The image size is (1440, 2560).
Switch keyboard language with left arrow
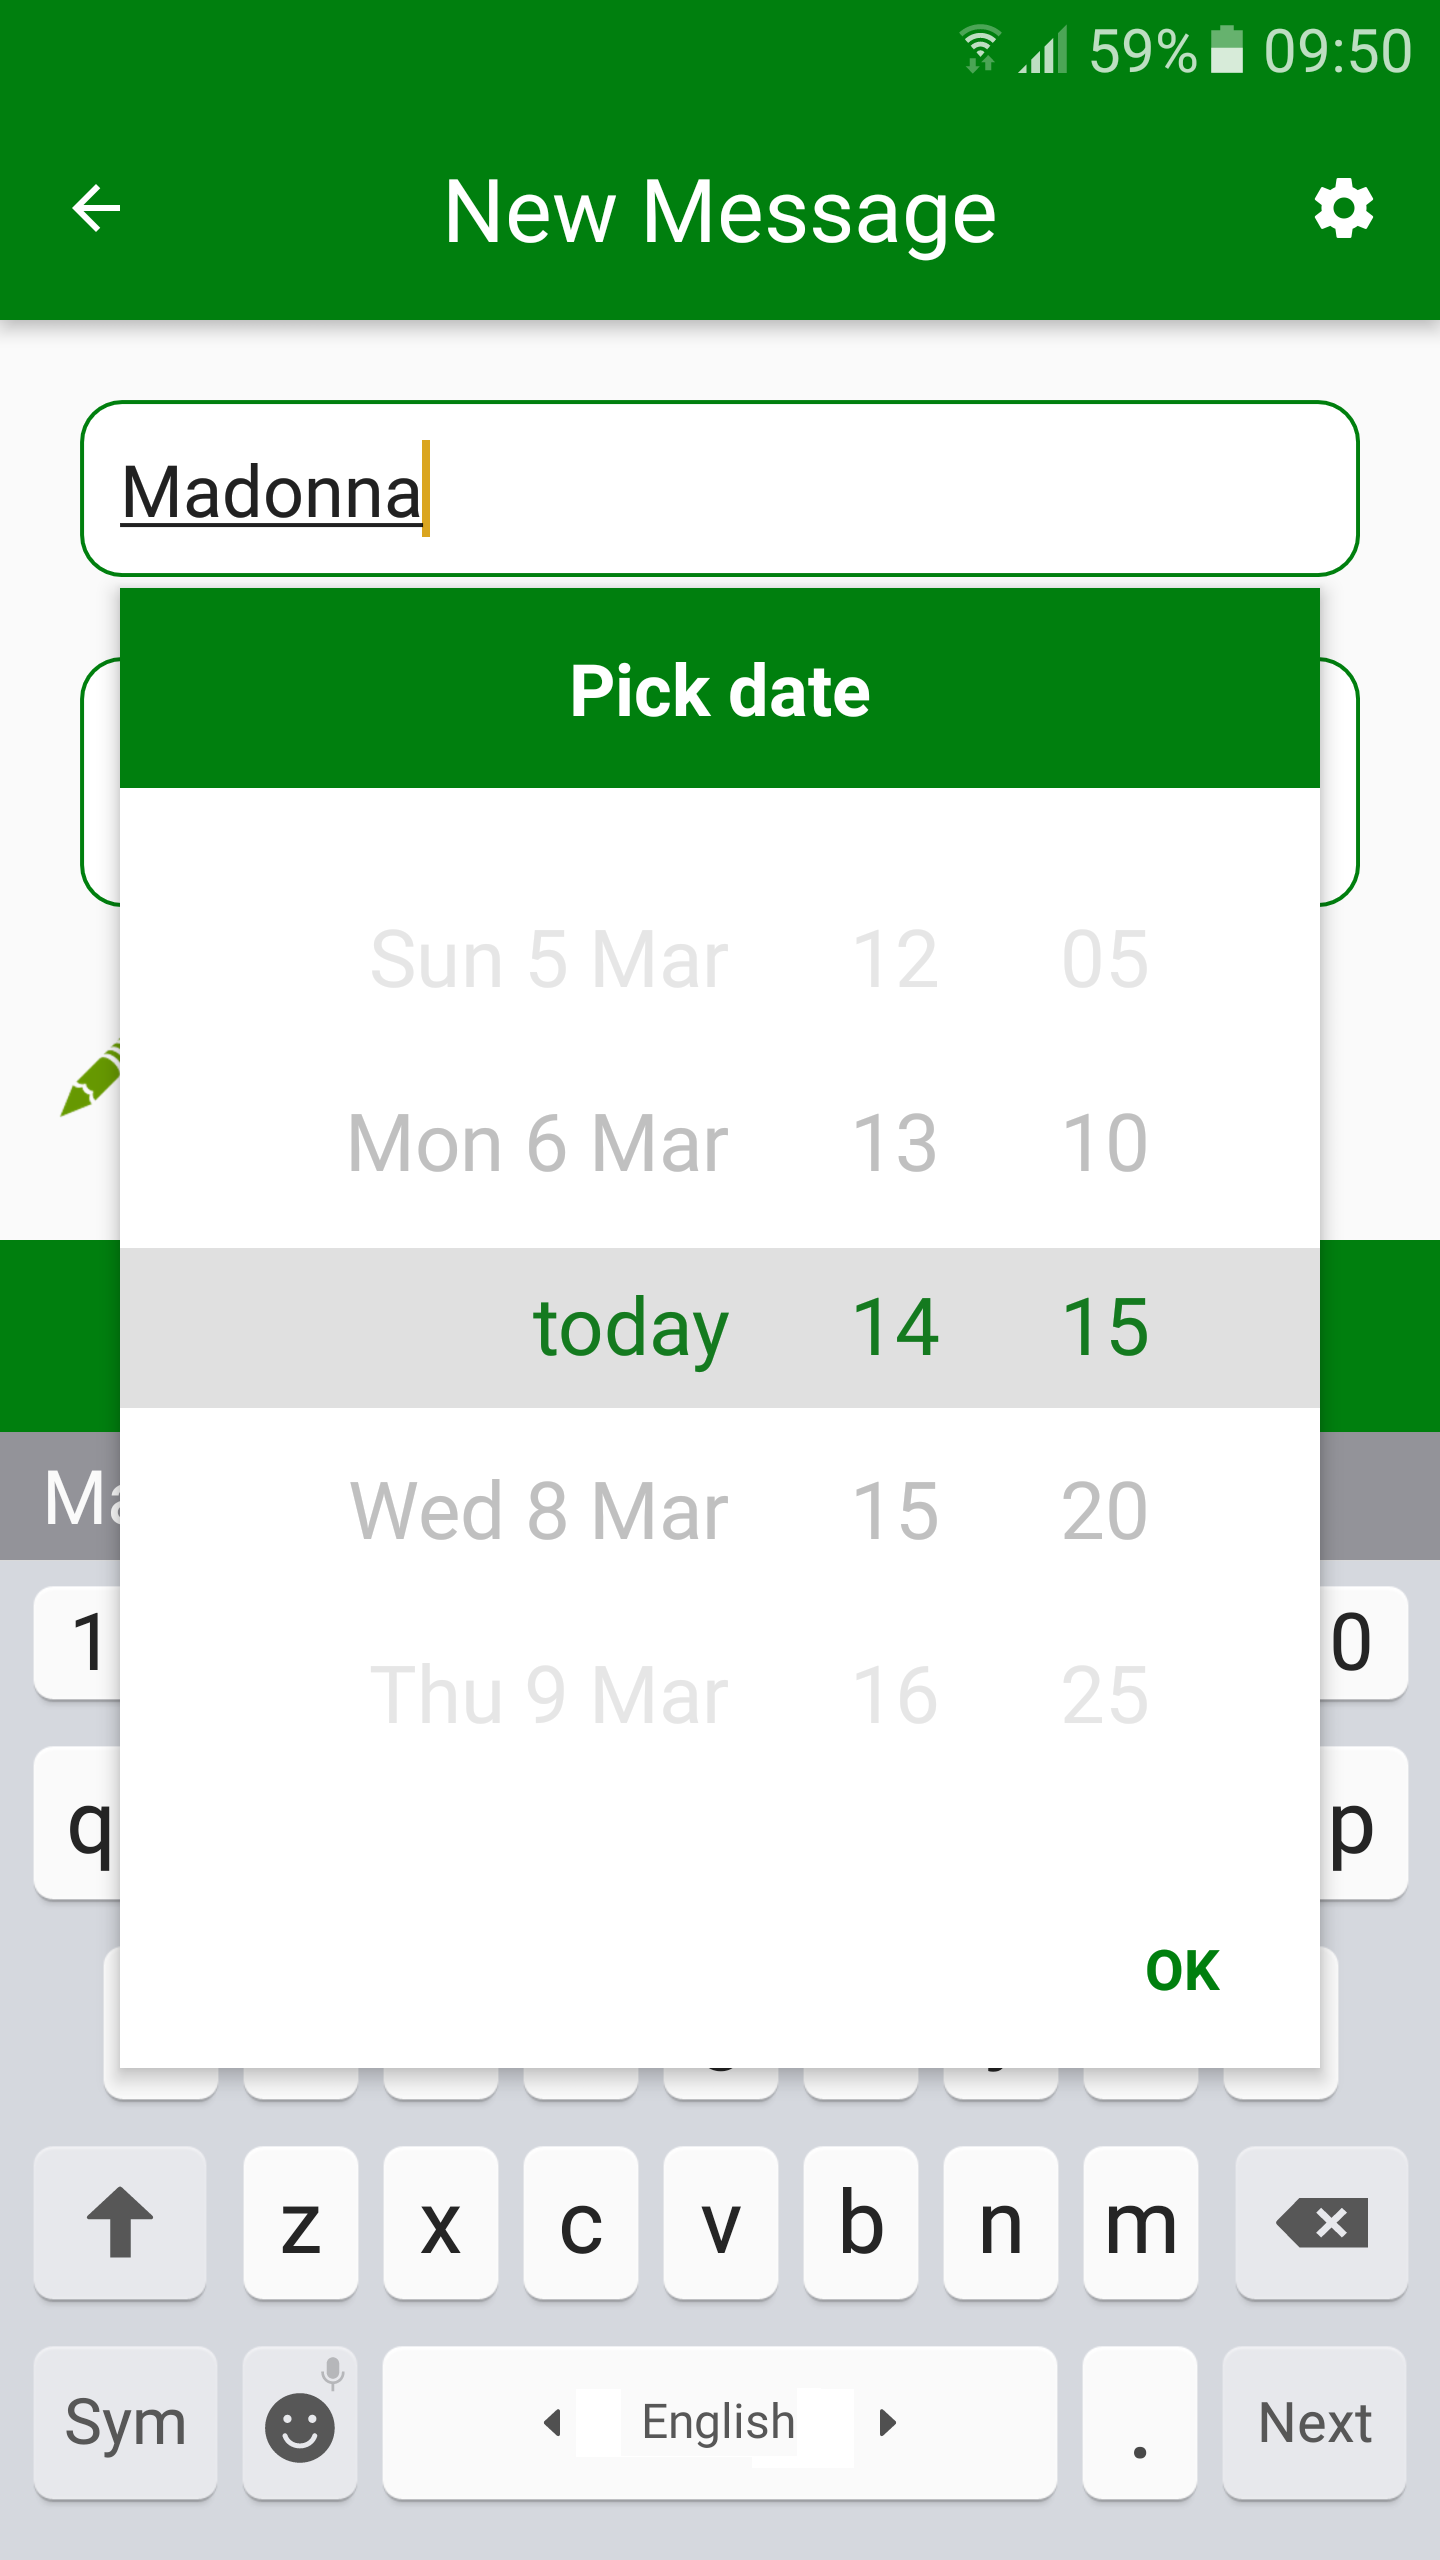(x=552, y=2423)
